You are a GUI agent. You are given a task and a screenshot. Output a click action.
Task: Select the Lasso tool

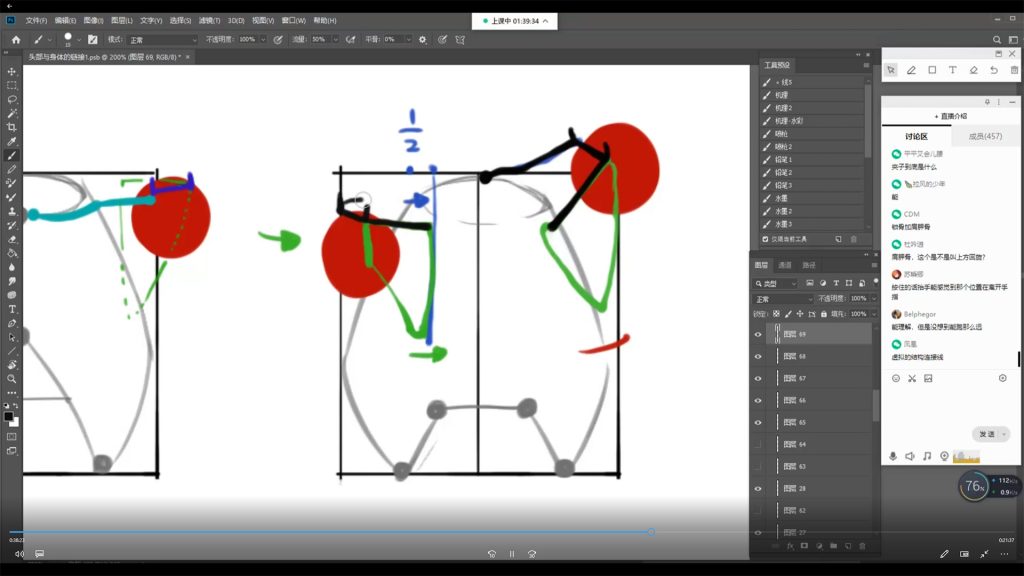point(12,100)
